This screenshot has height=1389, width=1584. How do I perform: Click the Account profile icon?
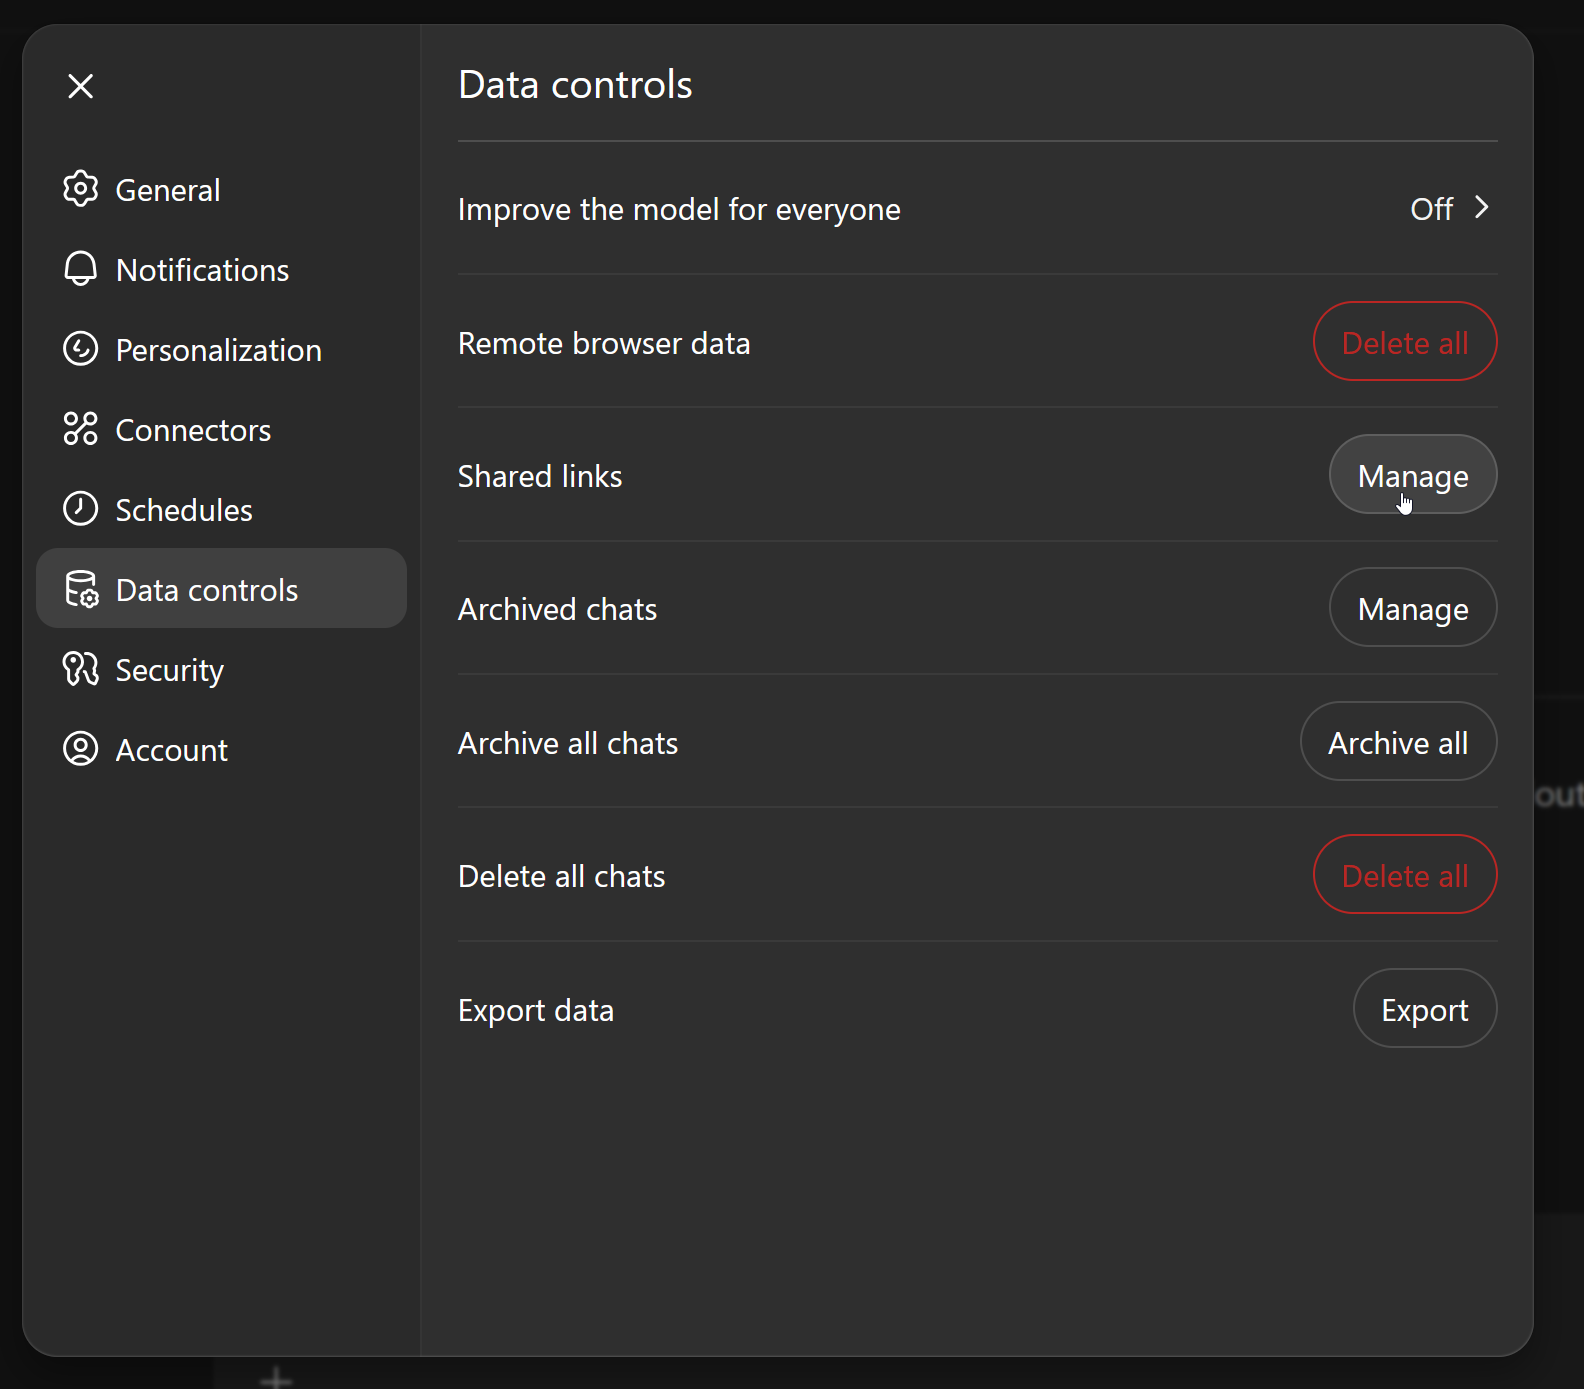click(81, 749)
